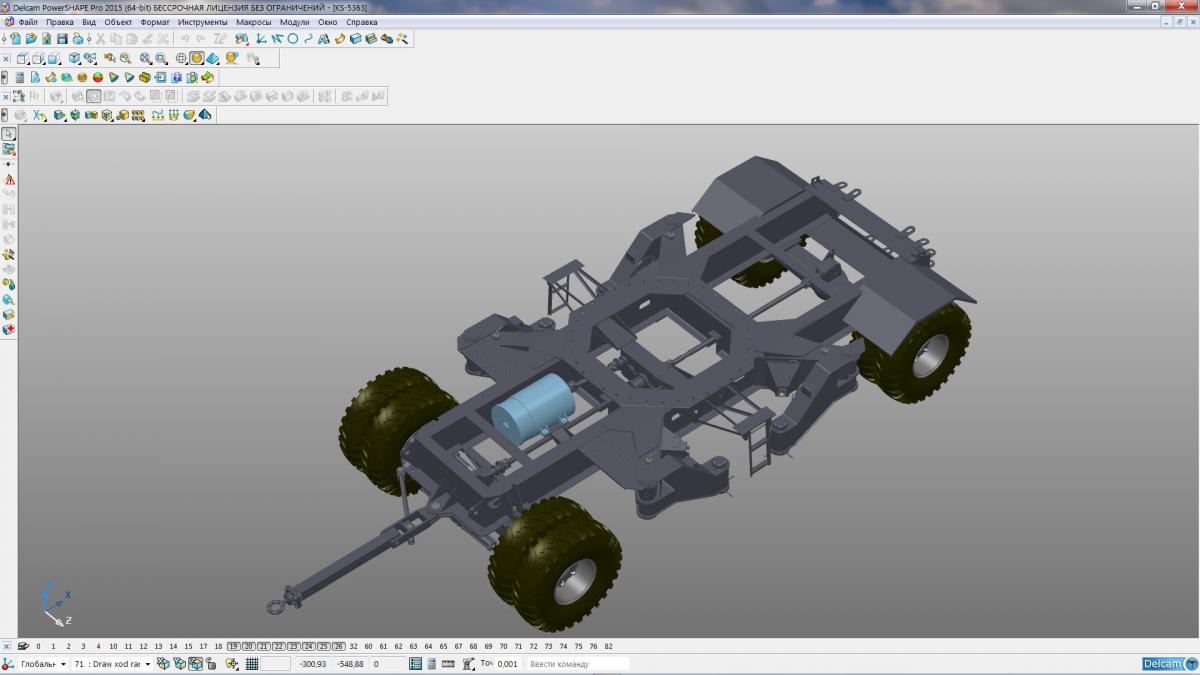This screenshot has height=675, width=1200.
Task: Click level number 71 in level bar
Action: (x=517, y=646)
